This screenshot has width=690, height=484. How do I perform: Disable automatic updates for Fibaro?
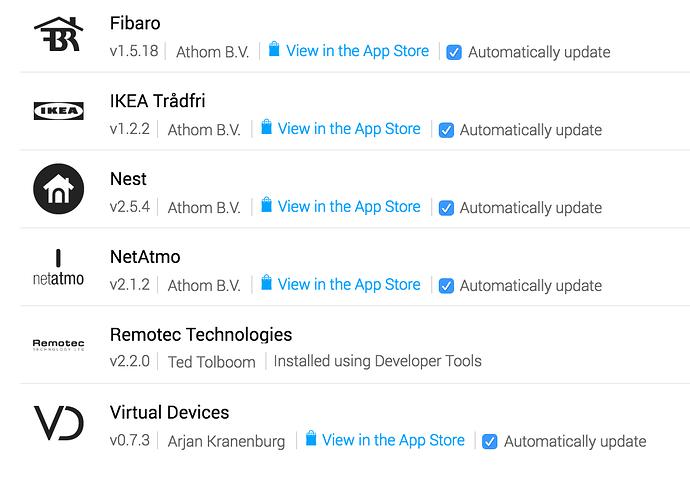(x=455, y=52)
